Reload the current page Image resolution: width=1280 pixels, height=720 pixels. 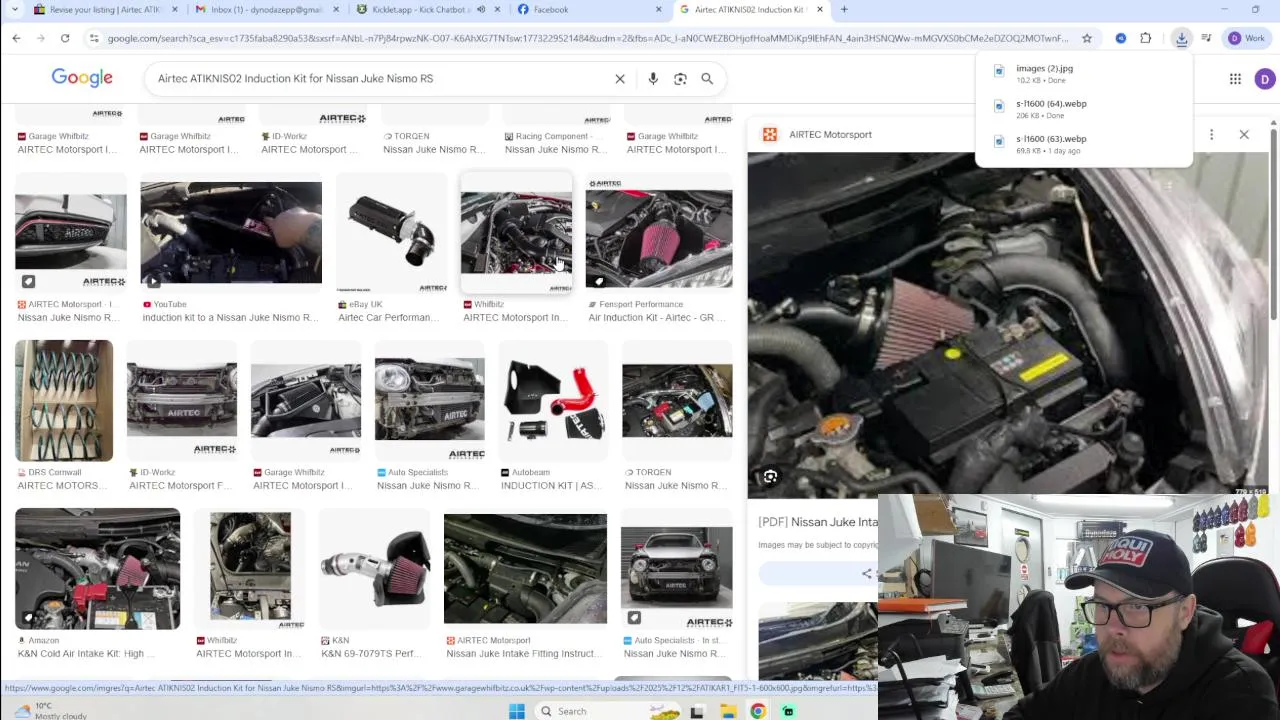point(65,38)
